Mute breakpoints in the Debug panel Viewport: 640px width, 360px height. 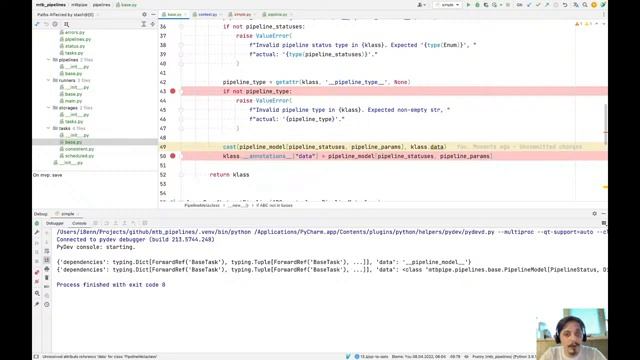click(37, 282)
